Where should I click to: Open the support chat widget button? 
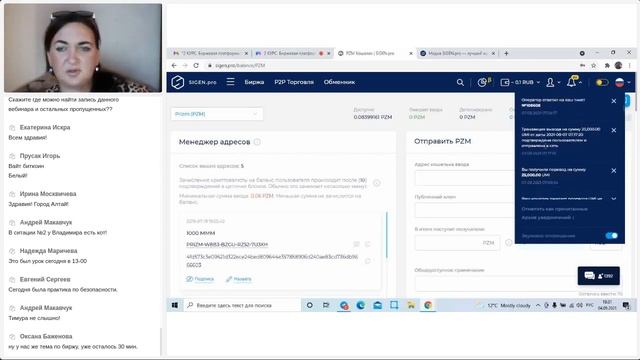[598, 276]
